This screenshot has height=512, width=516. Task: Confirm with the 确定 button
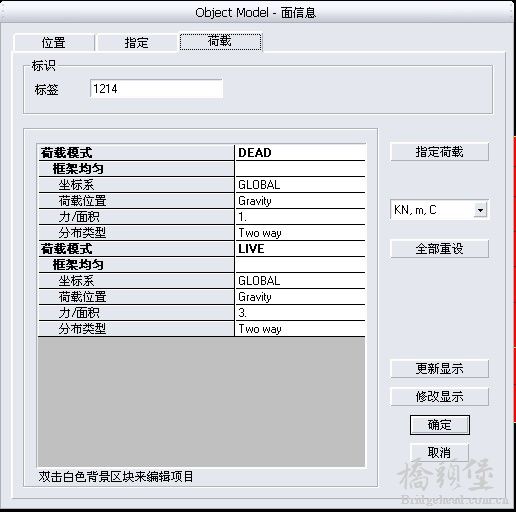(x=440, y=425)
